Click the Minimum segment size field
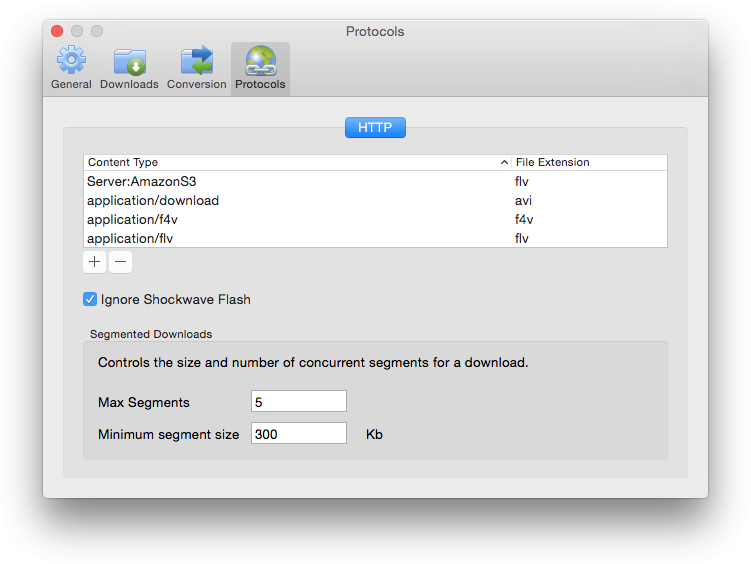 coord(299,433)
